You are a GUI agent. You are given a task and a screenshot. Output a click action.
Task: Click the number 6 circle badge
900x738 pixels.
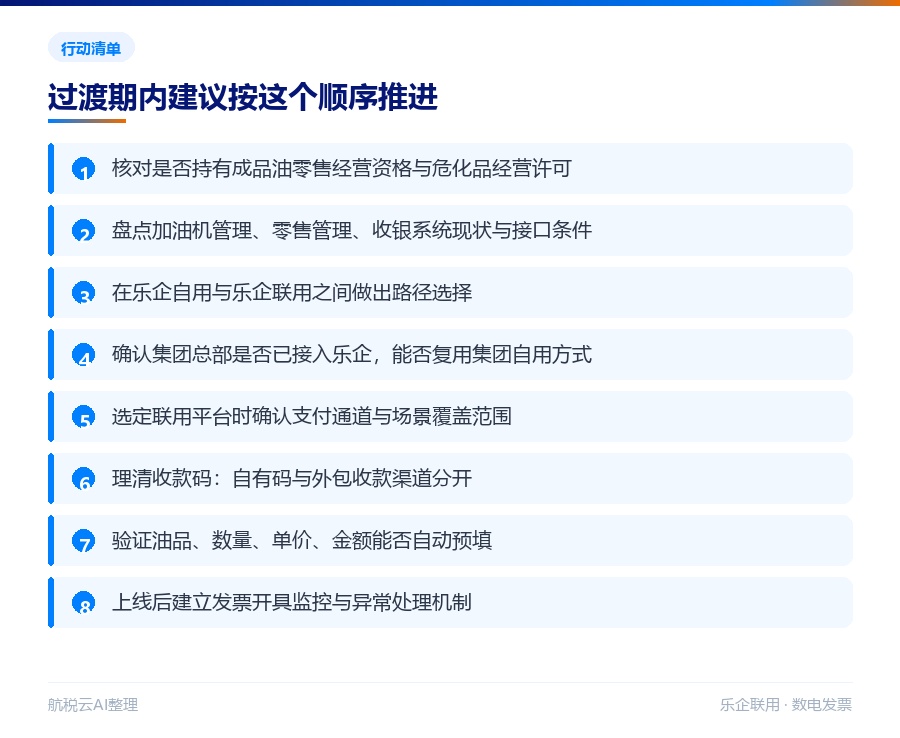click(x=83, y=479)
